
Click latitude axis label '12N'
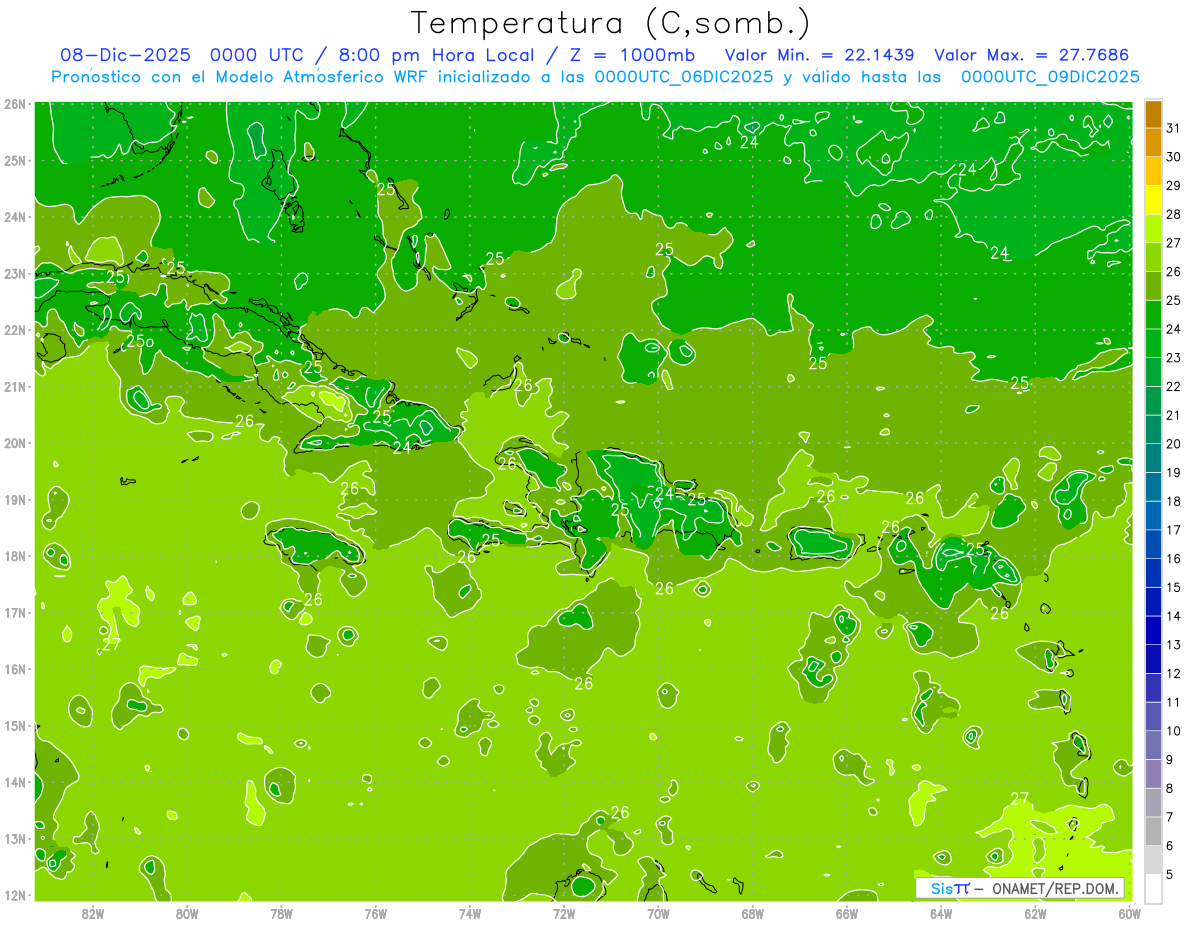coord(15,895)
